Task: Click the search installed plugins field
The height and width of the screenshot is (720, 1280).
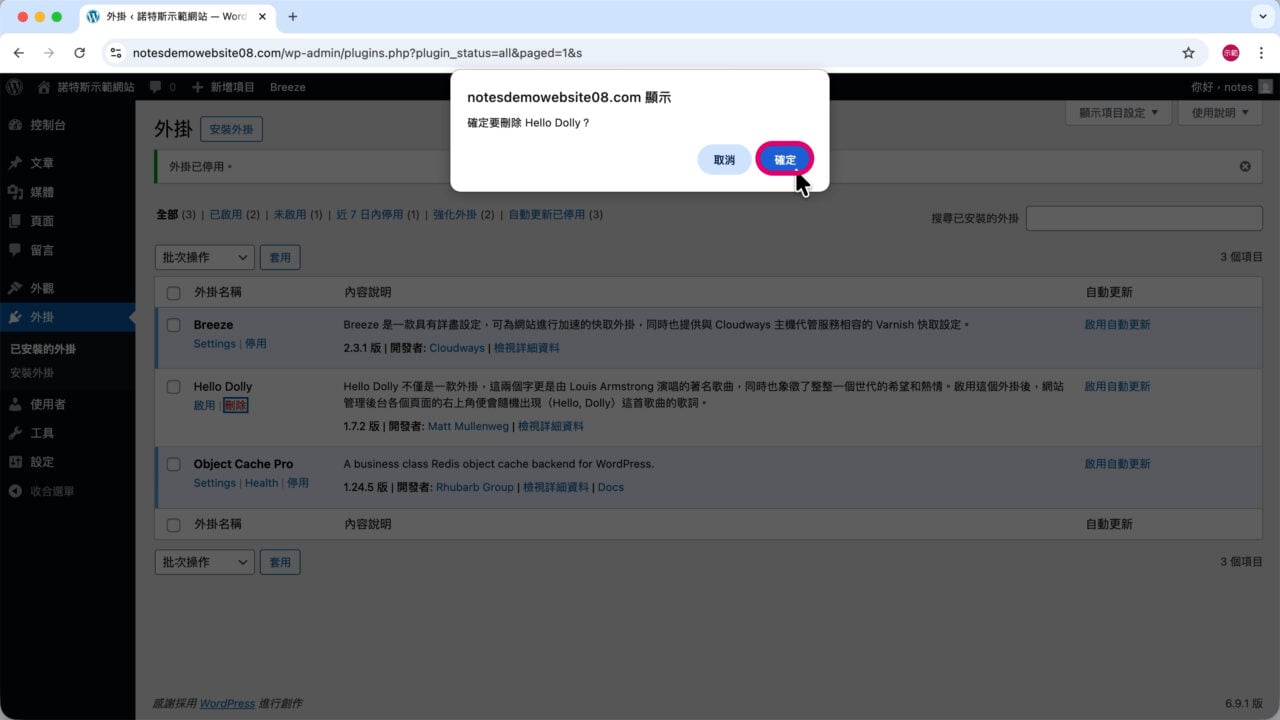Action: 1144,218
